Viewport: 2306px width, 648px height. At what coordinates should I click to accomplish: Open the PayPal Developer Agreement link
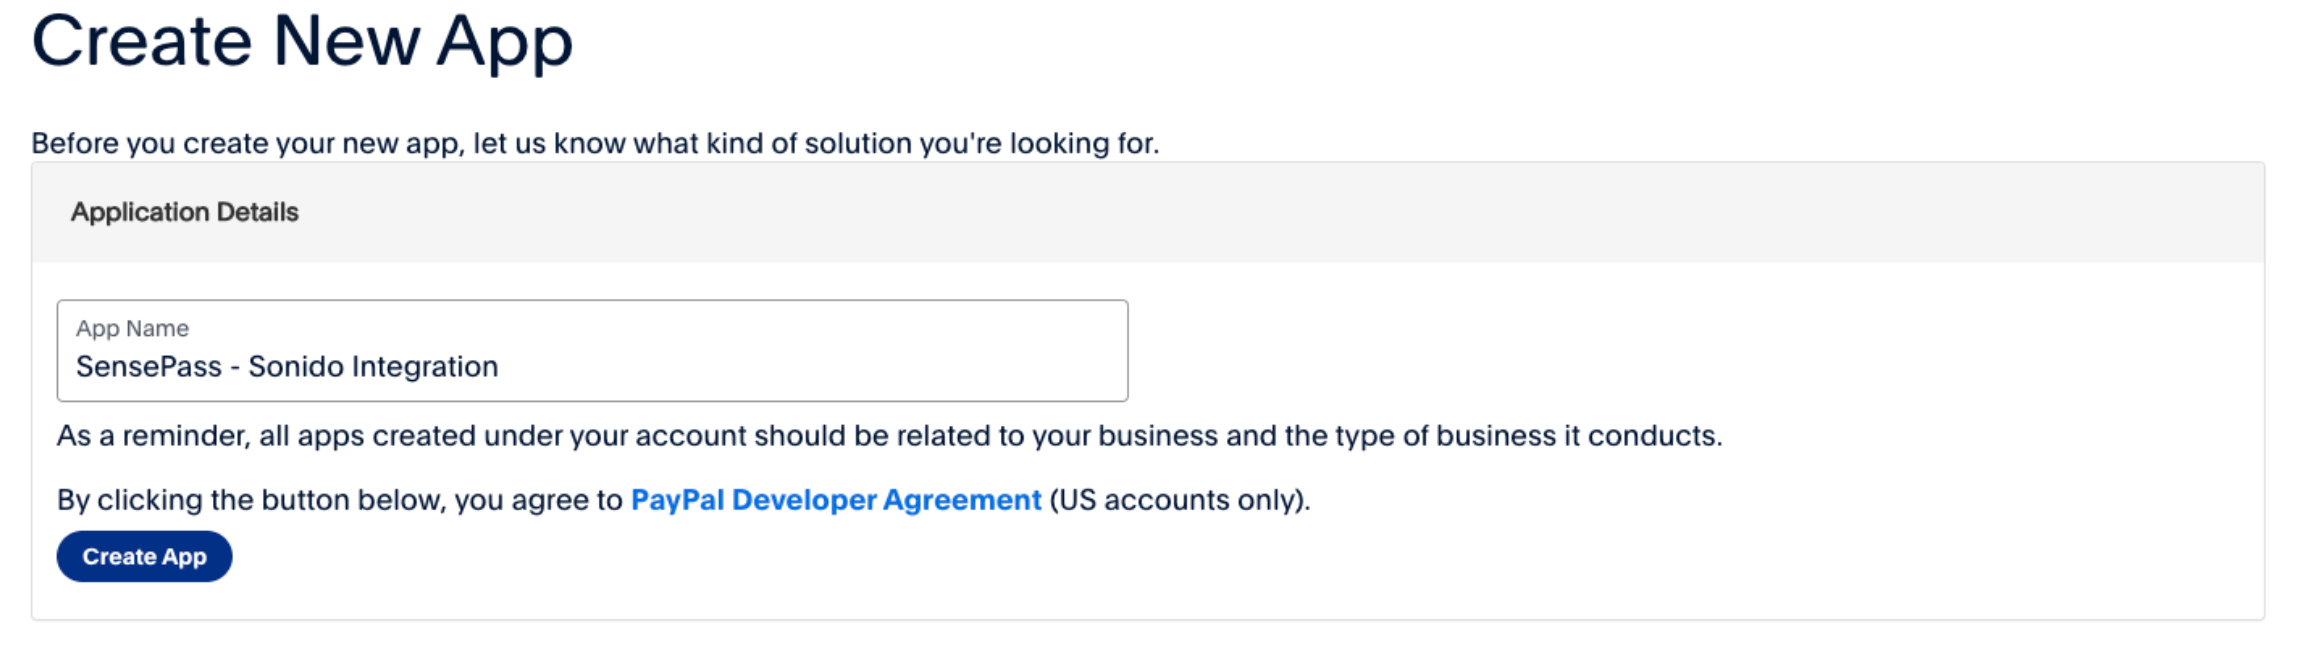(835, 500)
